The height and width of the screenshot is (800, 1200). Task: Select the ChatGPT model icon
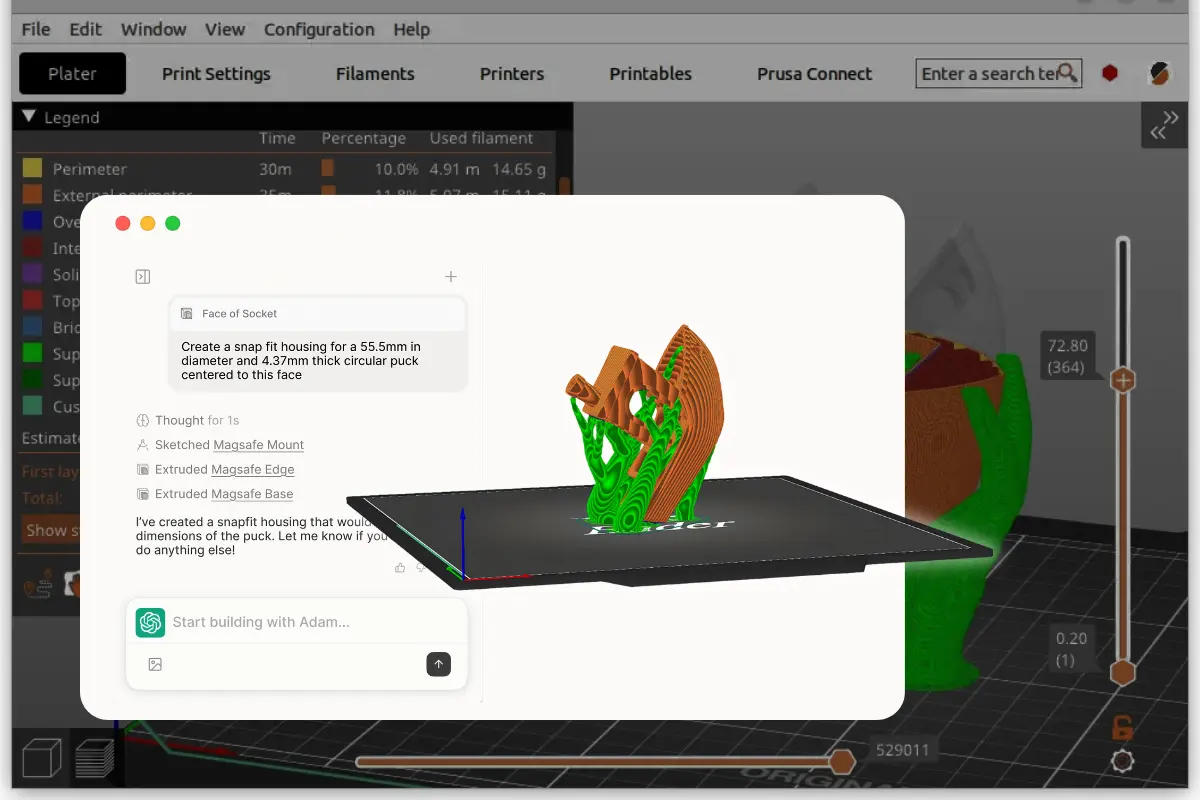151,622
